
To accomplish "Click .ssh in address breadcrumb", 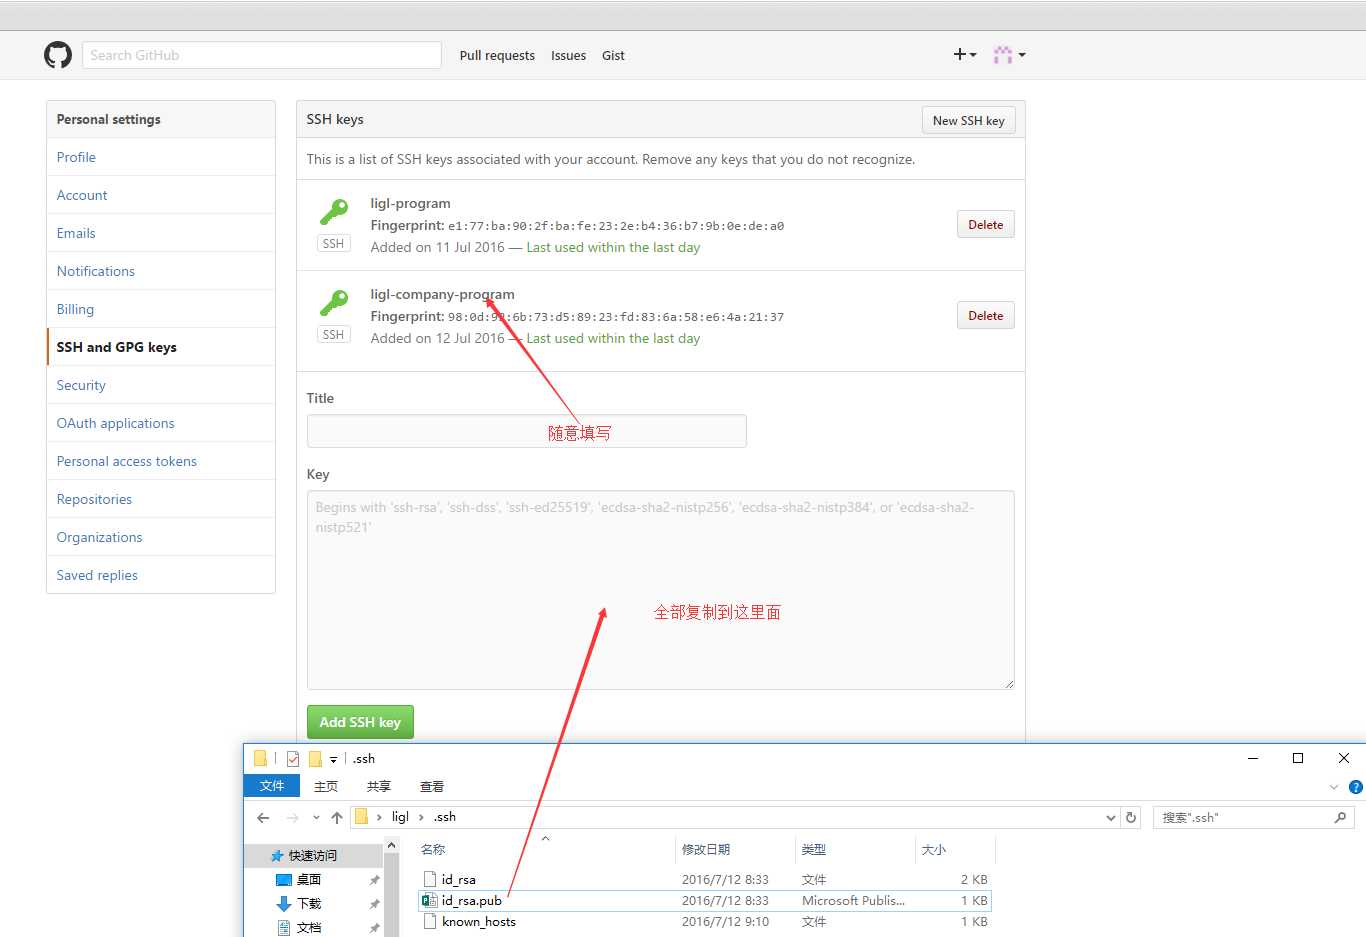I will coord(445,817).
